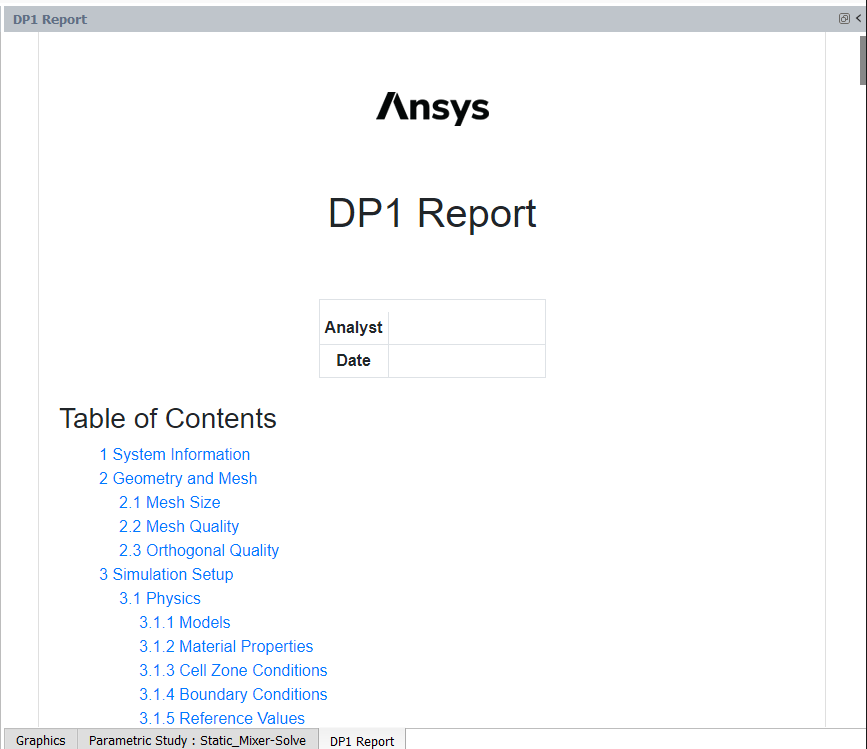Open the Boundary Conditions link

(x=233, y=694)
